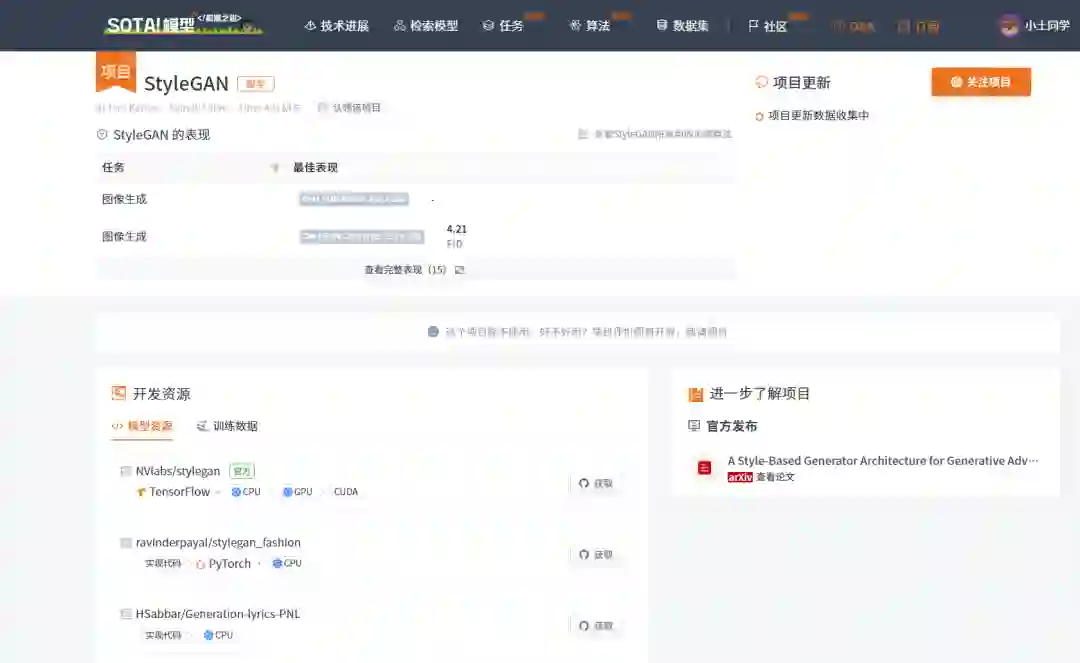The height and width of the screenshot is (663, 1080).
Task: Click the PyTorch flame logo icon
Action: click(200, 564)
